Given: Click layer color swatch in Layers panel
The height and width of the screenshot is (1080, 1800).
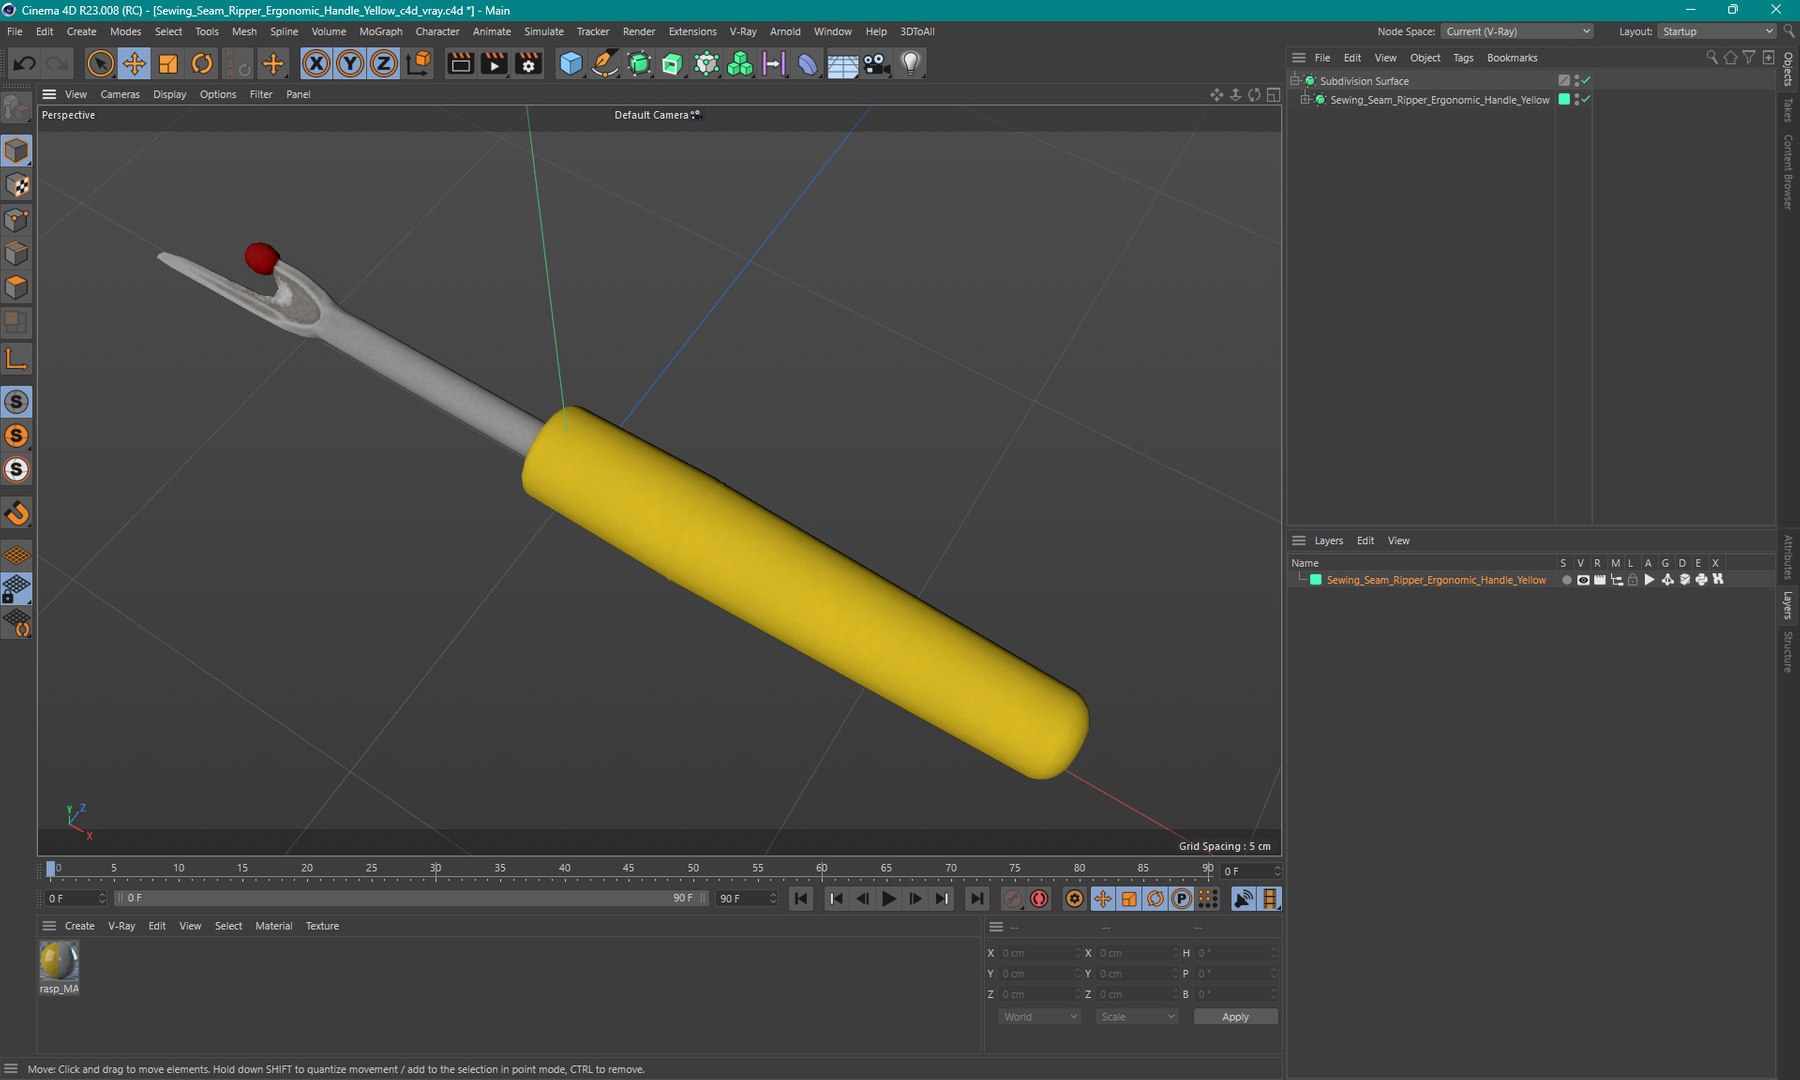Looking at the screenshot, I should point(1316,580).
